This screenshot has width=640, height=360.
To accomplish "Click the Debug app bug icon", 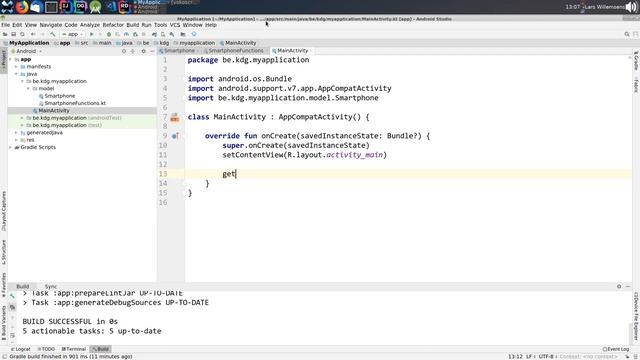I will click(x=109, y=34).
